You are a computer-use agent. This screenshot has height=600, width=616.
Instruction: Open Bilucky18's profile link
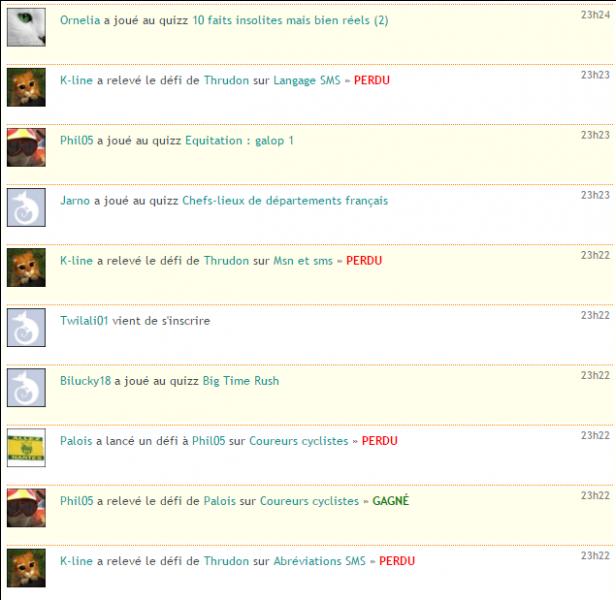pos(85,381)
